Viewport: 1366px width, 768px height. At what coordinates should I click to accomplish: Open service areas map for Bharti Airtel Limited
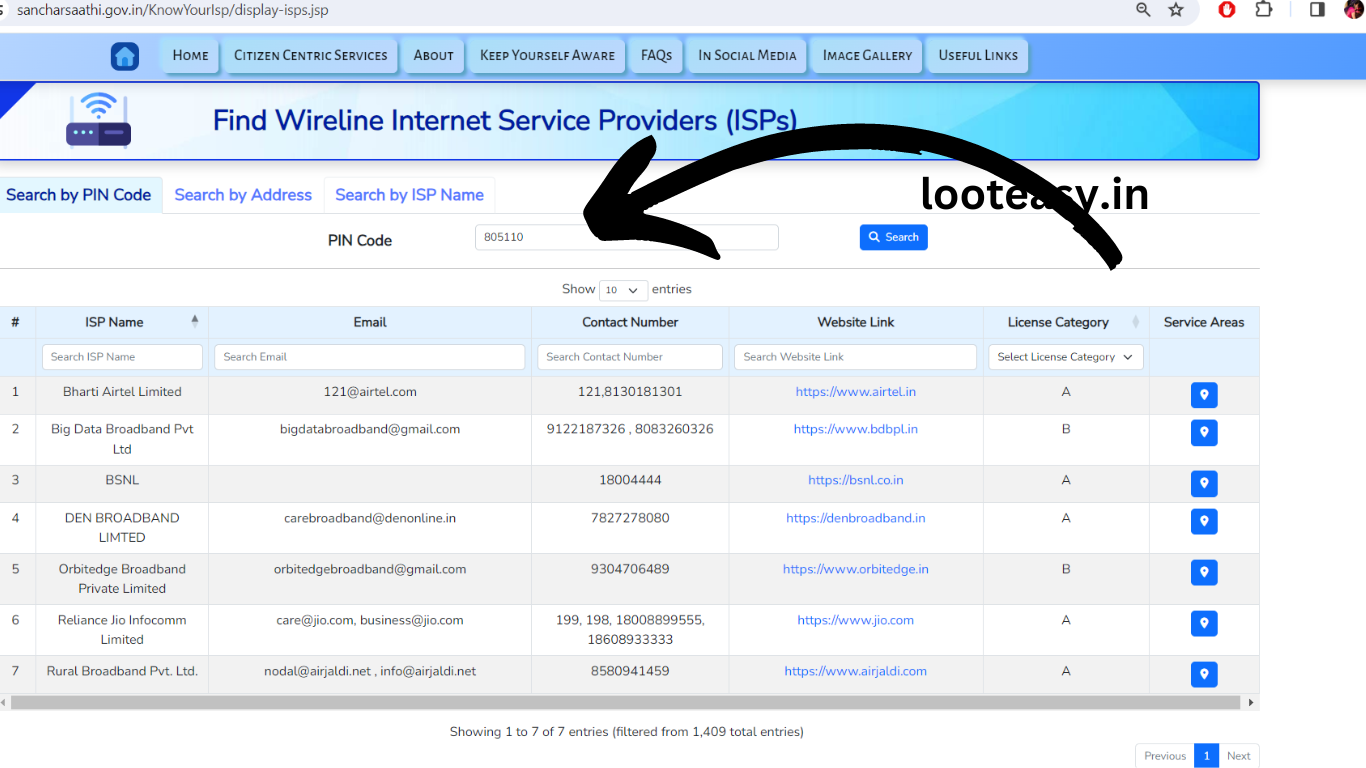(x=1204, y=395)
